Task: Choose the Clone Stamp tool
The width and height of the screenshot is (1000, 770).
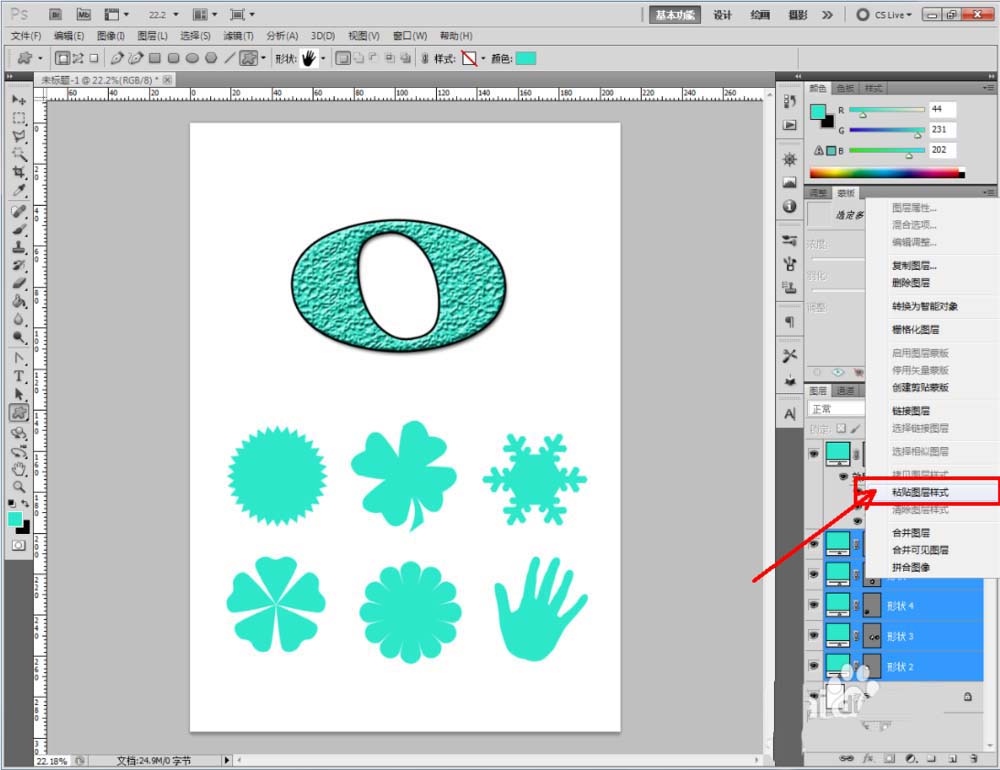Action: 18,247
